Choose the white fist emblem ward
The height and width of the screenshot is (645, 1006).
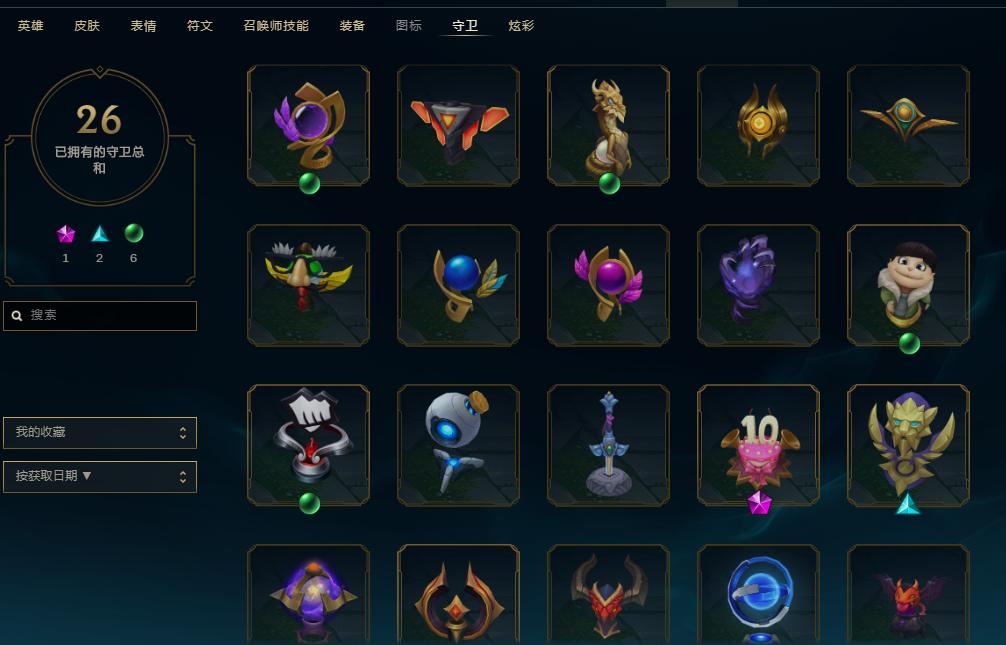pos(309,445)
